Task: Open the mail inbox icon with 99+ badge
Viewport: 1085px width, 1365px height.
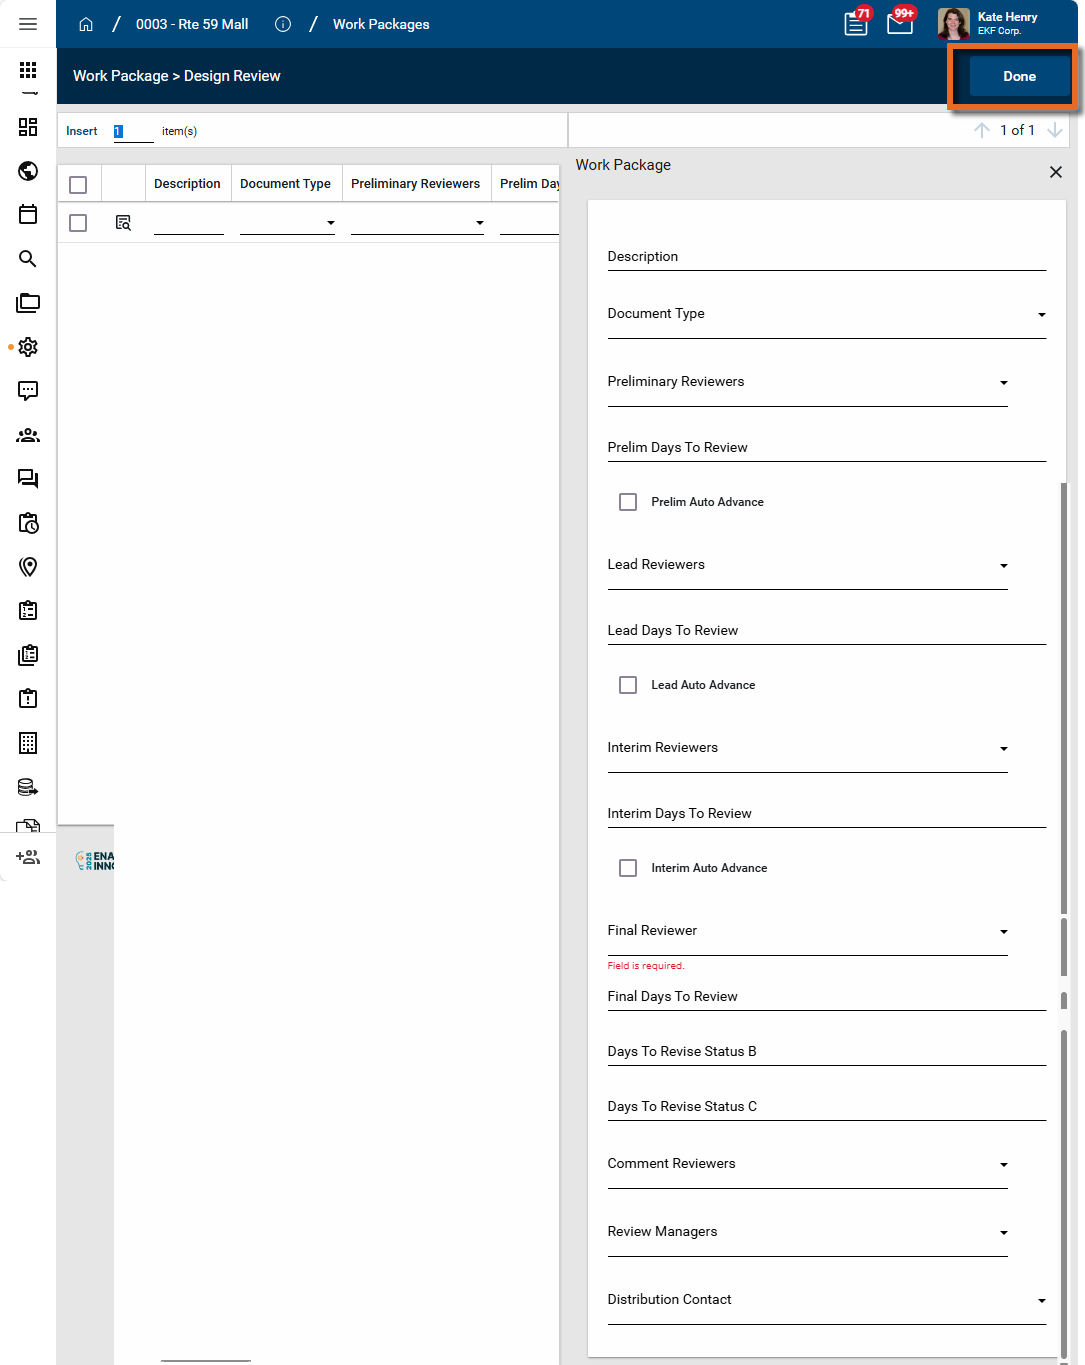Action: point(900,23)
